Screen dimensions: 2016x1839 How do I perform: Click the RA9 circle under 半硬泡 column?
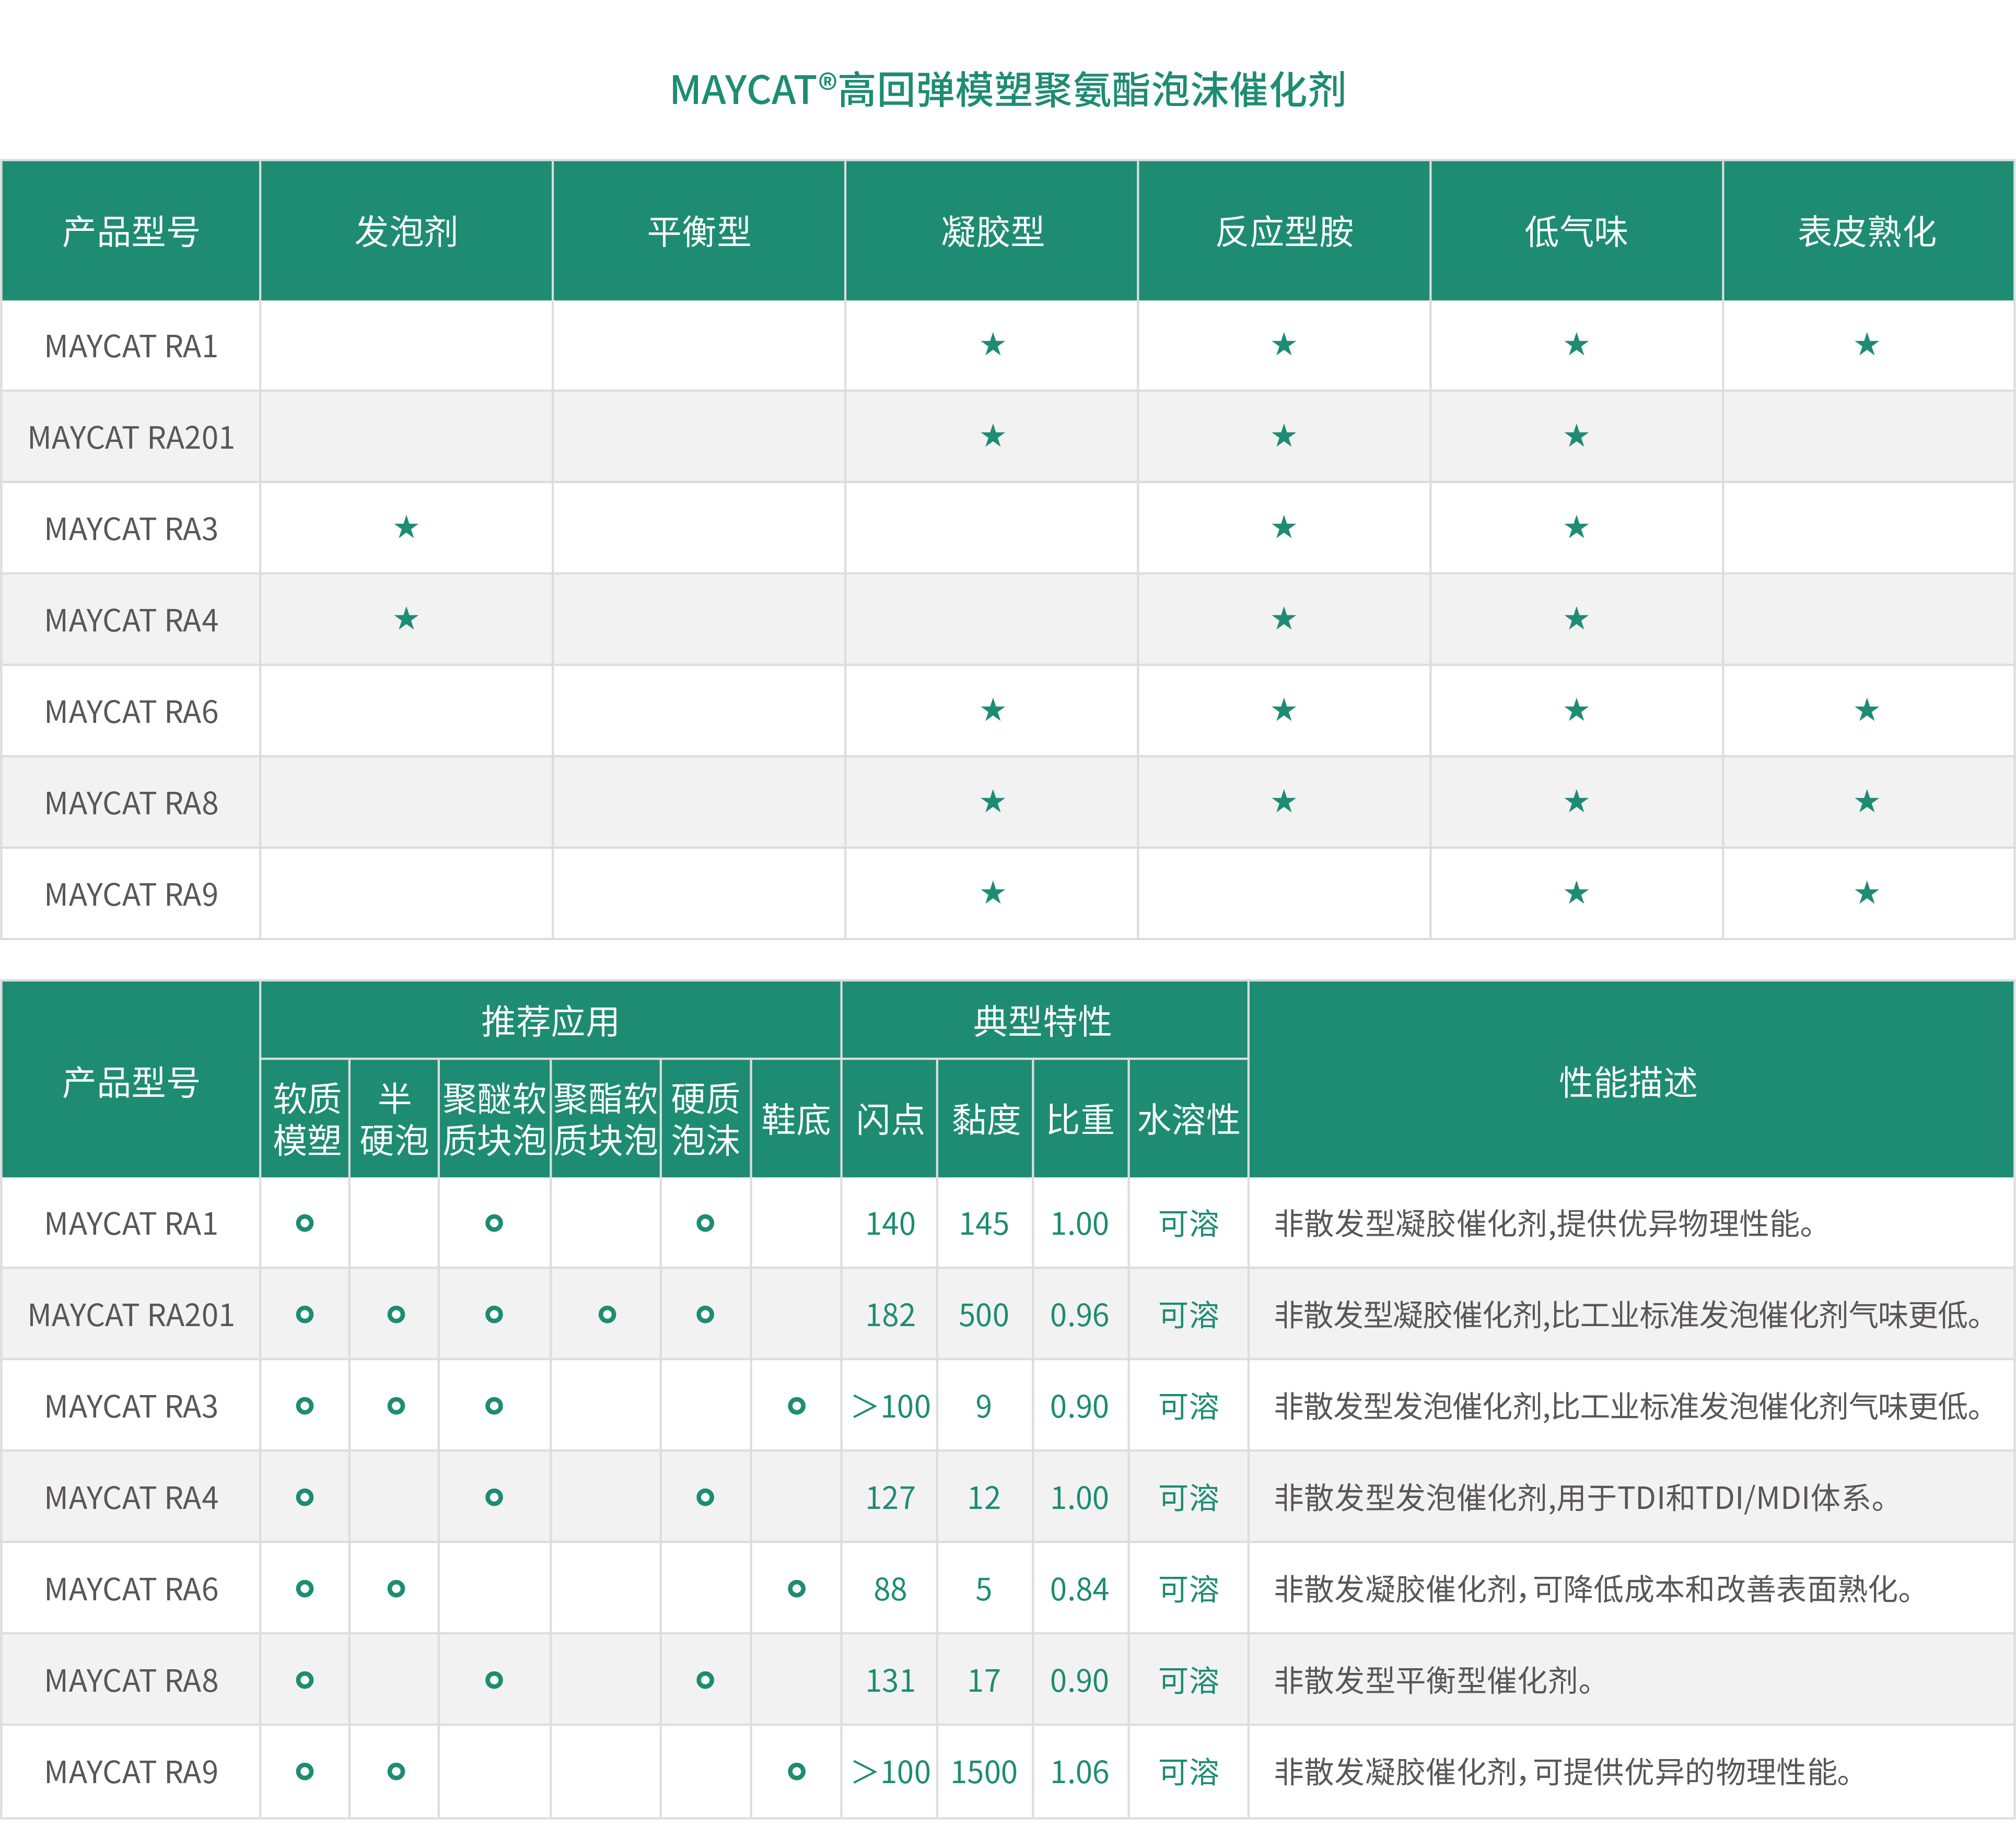[396, 1771]
